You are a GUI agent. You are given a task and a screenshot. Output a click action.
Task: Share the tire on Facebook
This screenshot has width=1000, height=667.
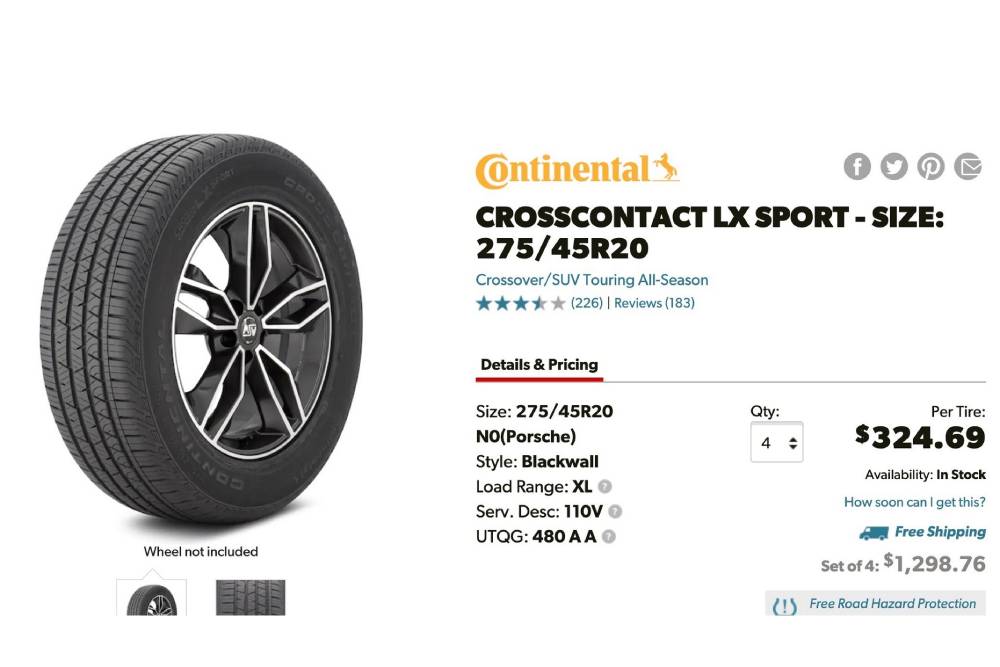coord(857,166)
